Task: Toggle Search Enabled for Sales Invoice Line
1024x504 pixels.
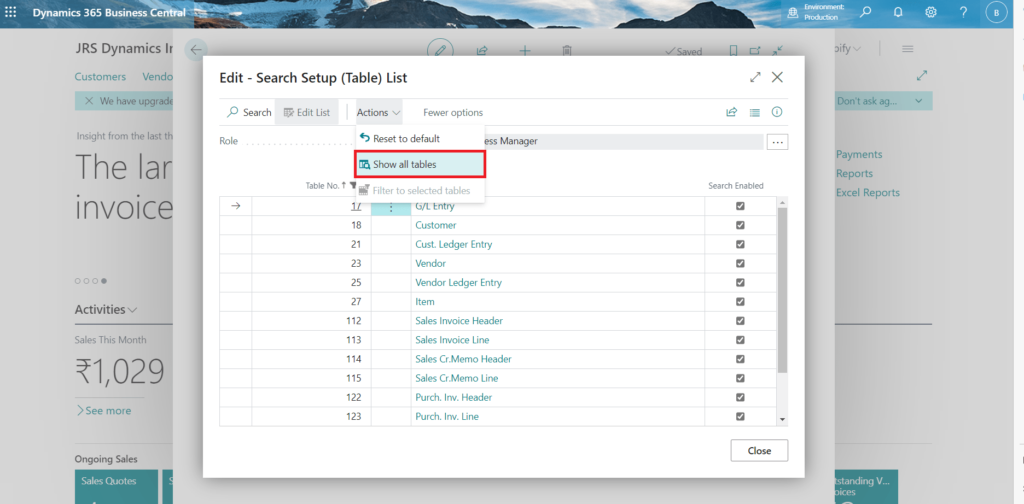Action: [740, 340]
